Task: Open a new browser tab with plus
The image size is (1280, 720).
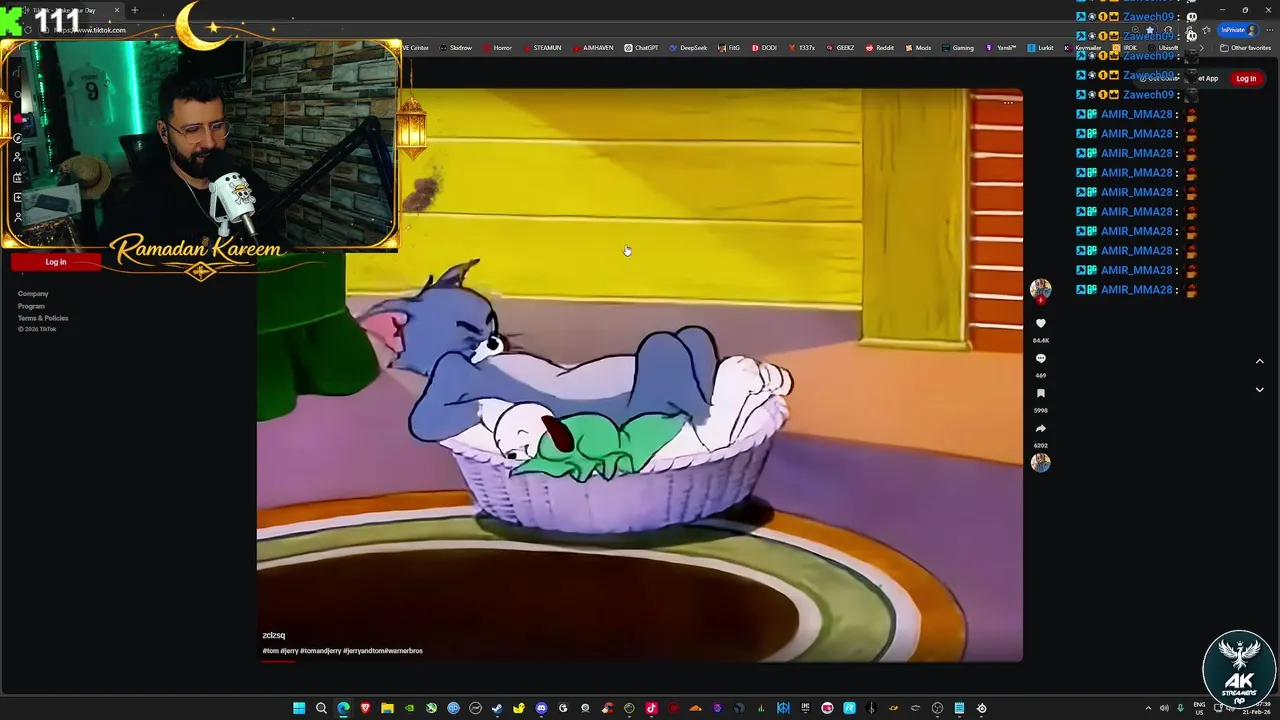Action: click(135, 10)
